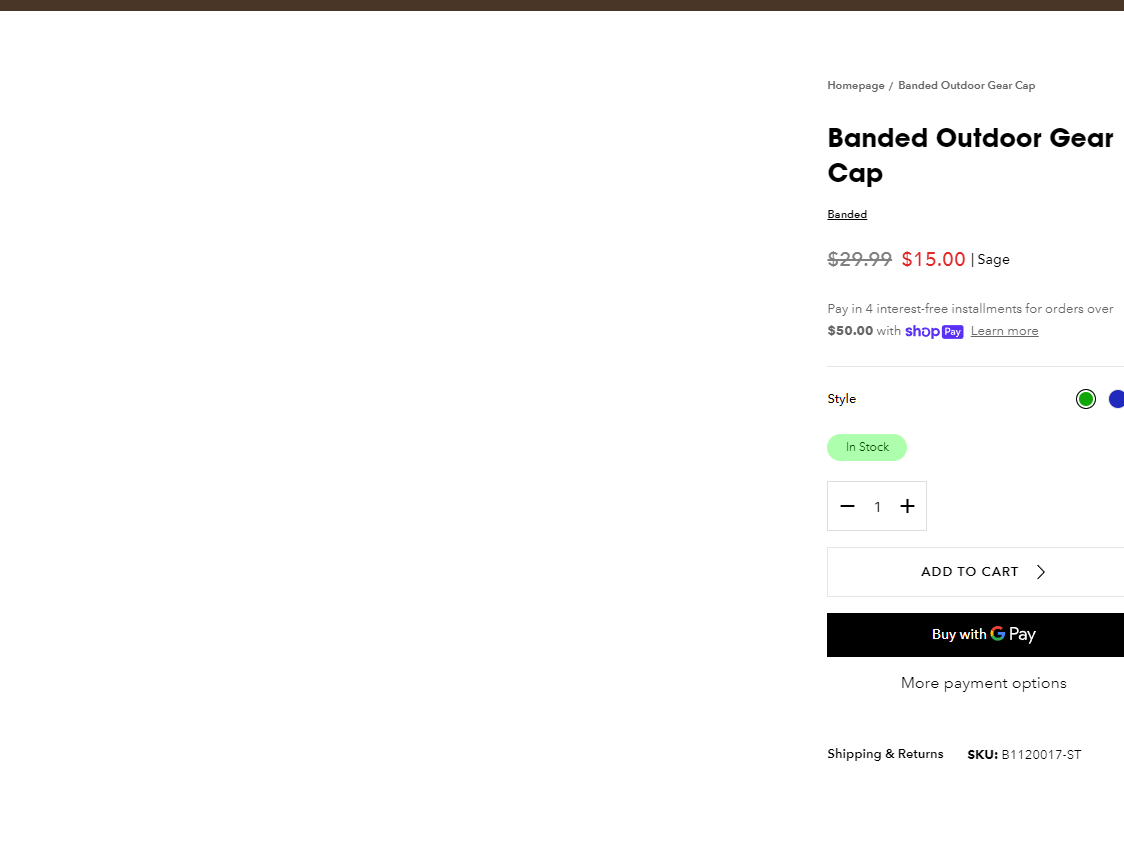This screenshot has height=855, width=1124.
Task: Click the In Stock badge
Action: click(867, 447)
